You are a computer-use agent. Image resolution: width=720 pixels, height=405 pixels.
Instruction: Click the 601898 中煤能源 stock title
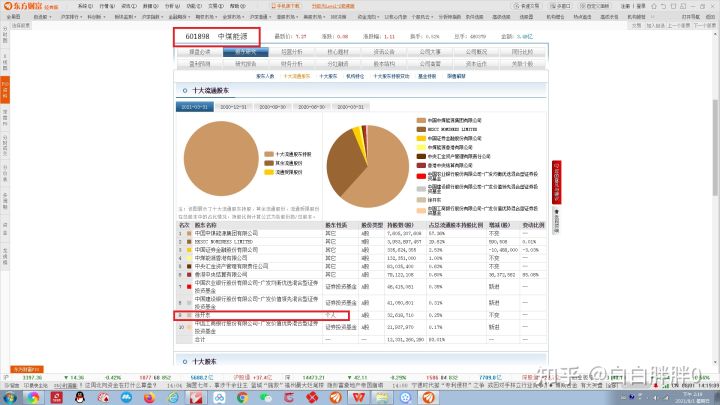(217, 36)
